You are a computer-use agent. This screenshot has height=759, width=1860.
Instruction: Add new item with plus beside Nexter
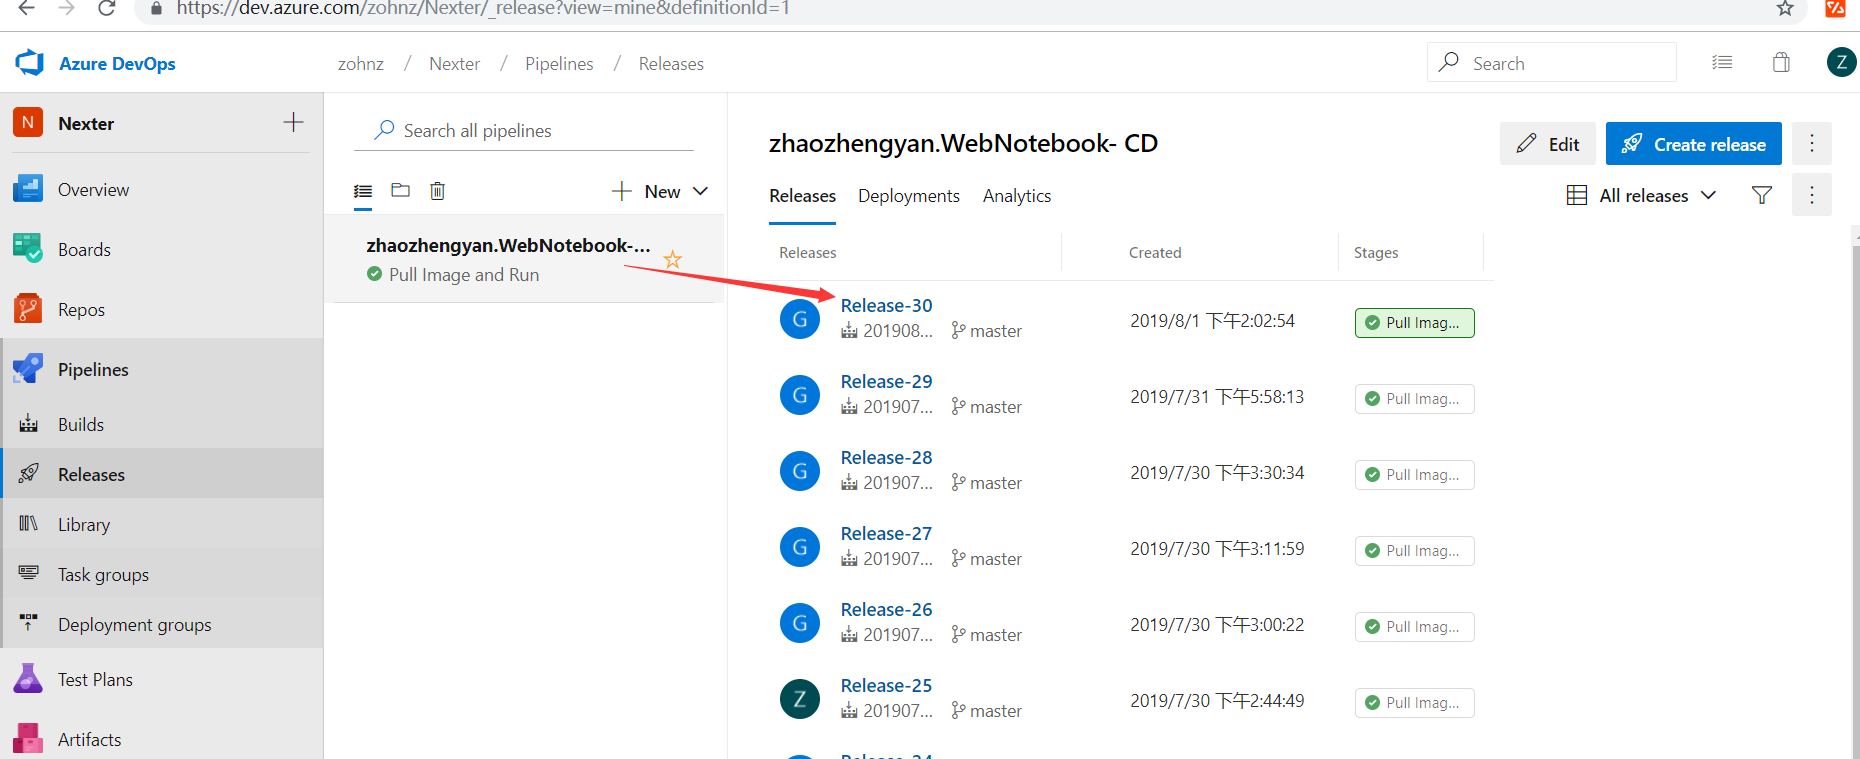click(x=293, y=123)
